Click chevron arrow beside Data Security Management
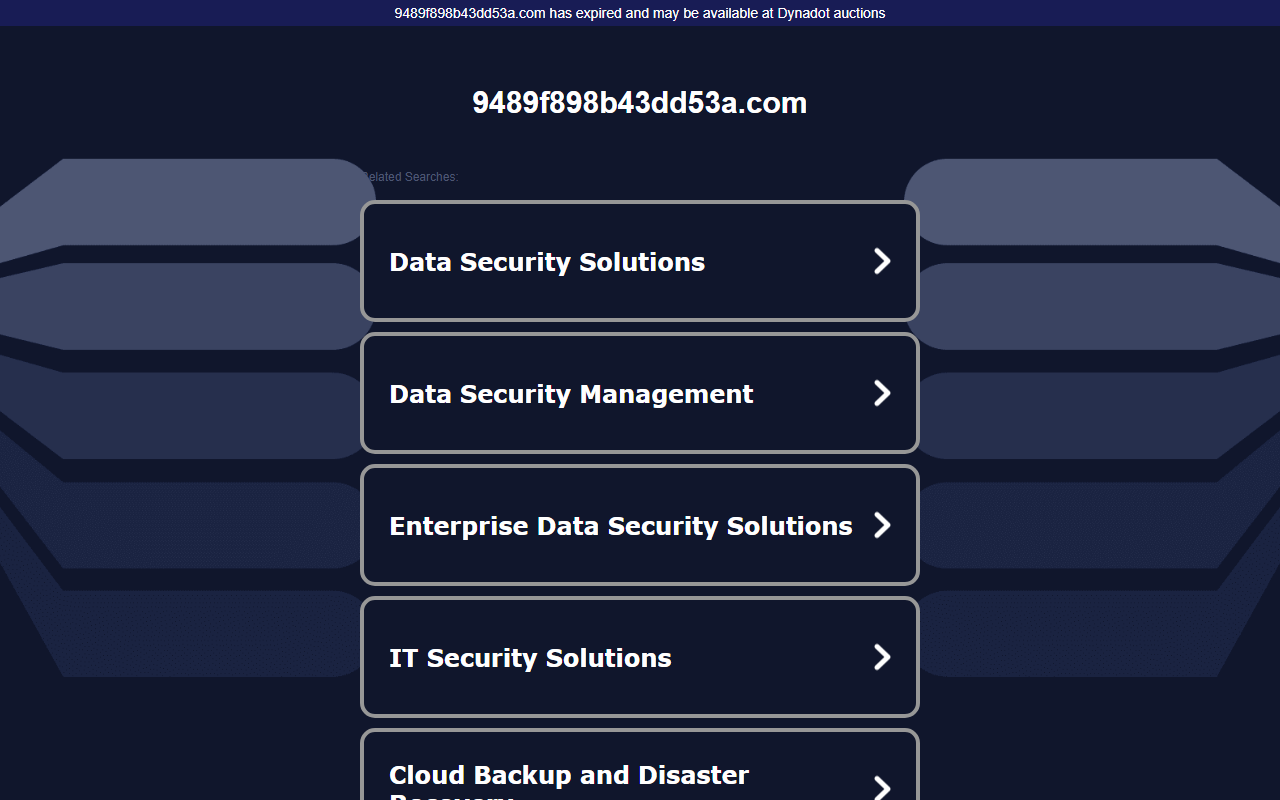Image resolution: width=1280 pixels, height=800 pixels. 882,393
